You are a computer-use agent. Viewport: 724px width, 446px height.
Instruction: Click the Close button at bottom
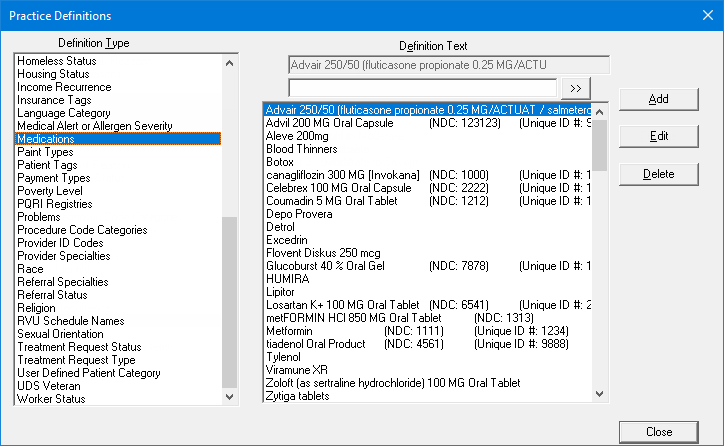[x=658, y=432]
